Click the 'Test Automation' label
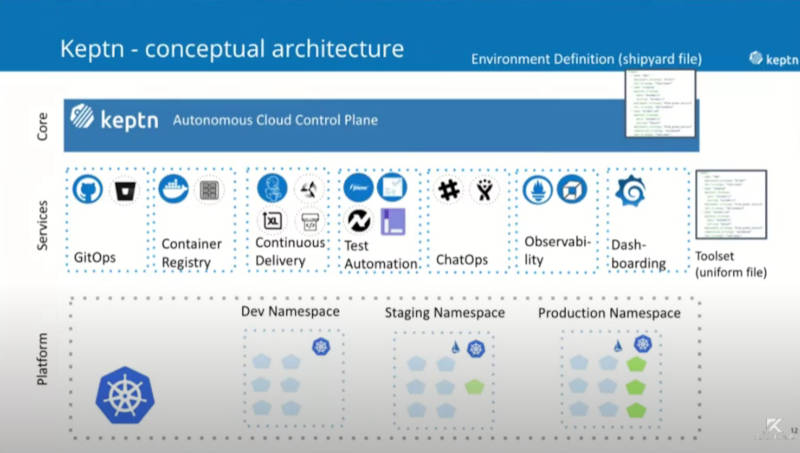This screenshot has width=800, height=453. [381, 255]
